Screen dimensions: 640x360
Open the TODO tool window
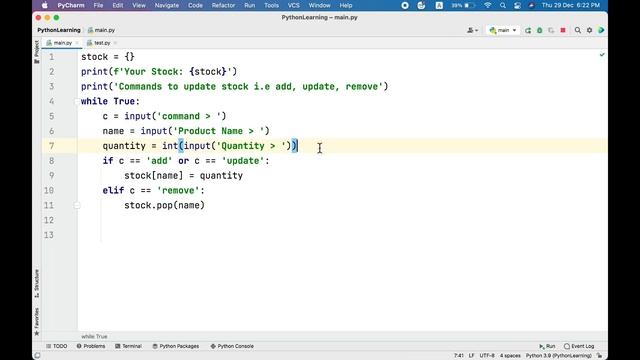(x=56, y=346)
